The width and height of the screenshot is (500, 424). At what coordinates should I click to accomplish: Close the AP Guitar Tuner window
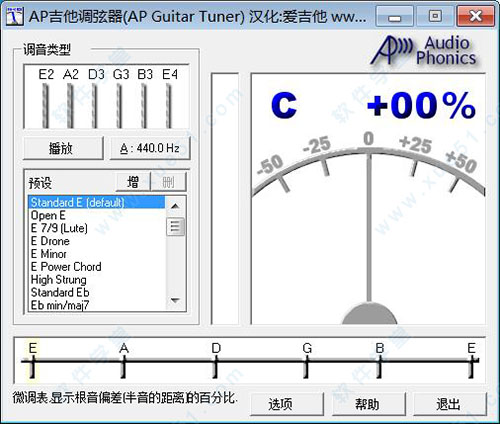[476, 16]
